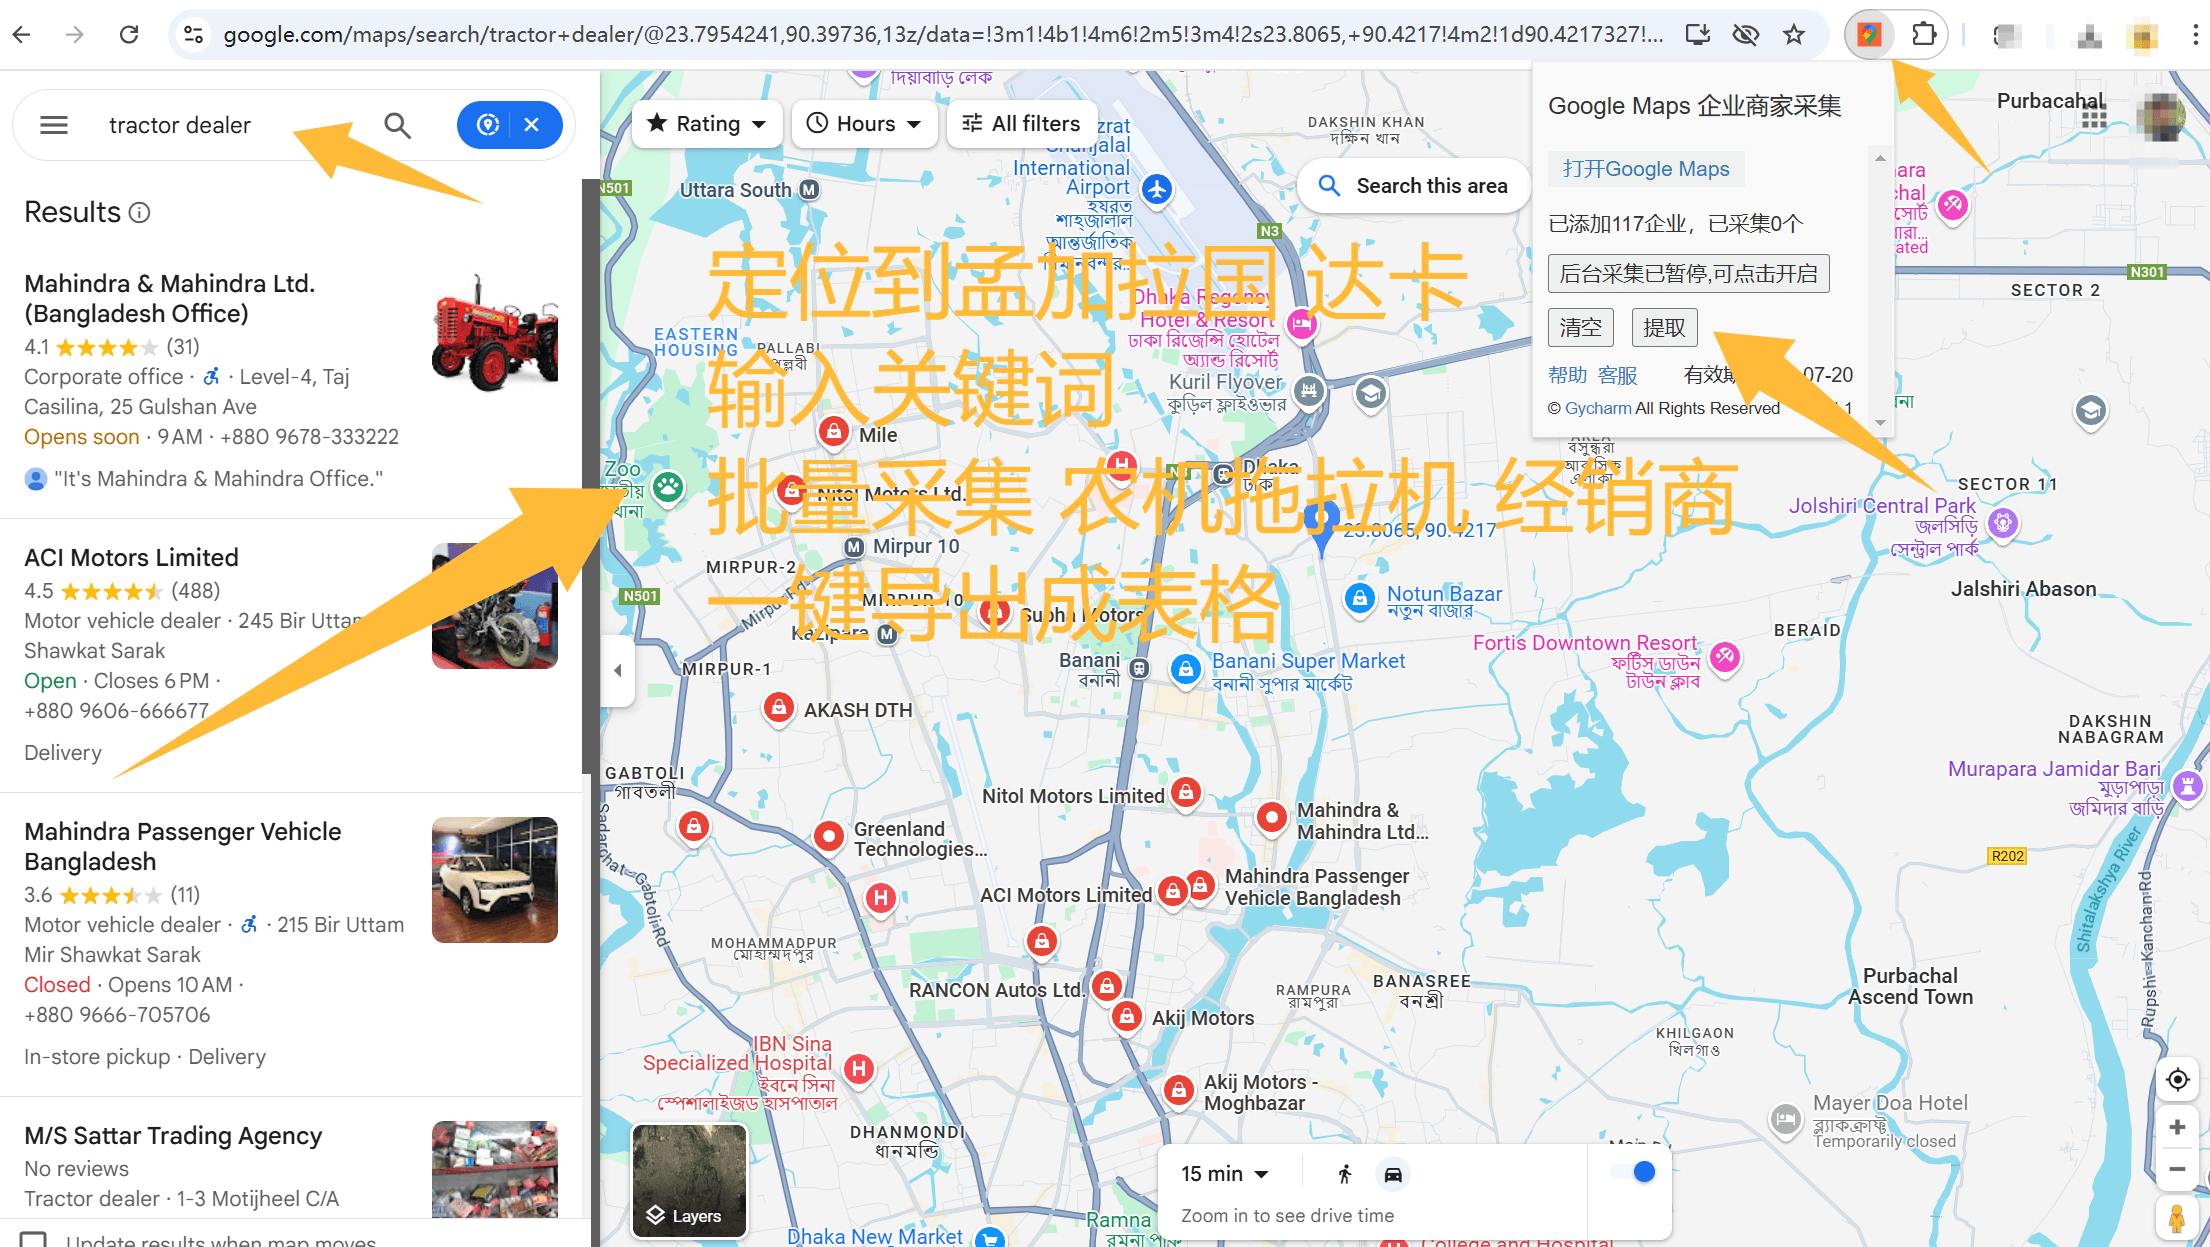Check Update results when map moves
The height and width of the screenshot is (1247, 2210).
33,1240
